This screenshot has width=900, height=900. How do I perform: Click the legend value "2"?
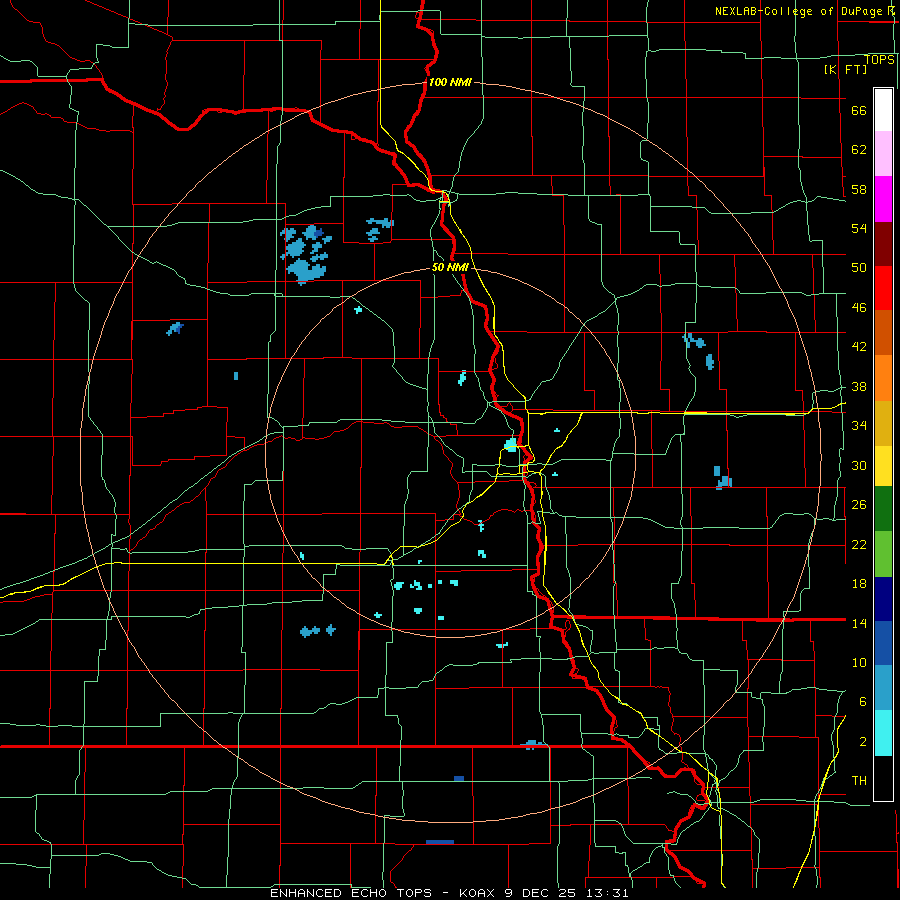click(863, 742)
